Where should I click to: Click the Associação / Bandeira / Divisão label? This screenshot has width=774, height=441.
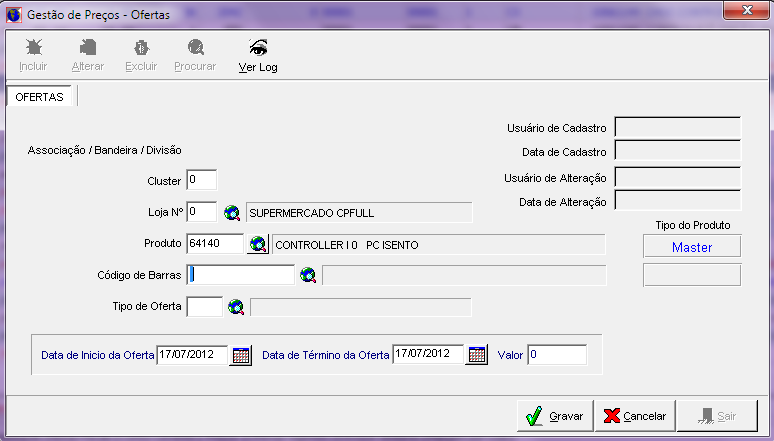105,150
